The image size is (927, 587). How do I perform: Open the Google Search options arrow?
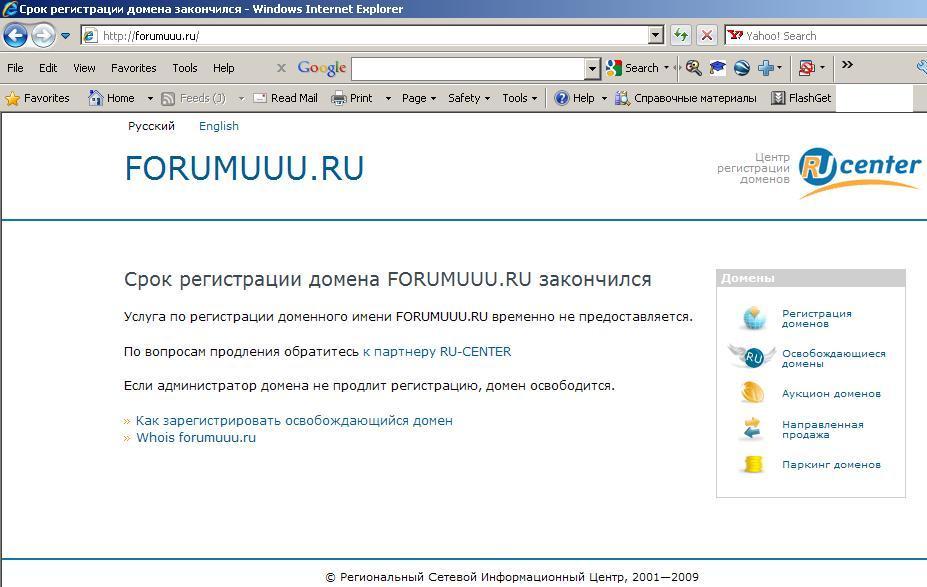(x=666, y=68)
